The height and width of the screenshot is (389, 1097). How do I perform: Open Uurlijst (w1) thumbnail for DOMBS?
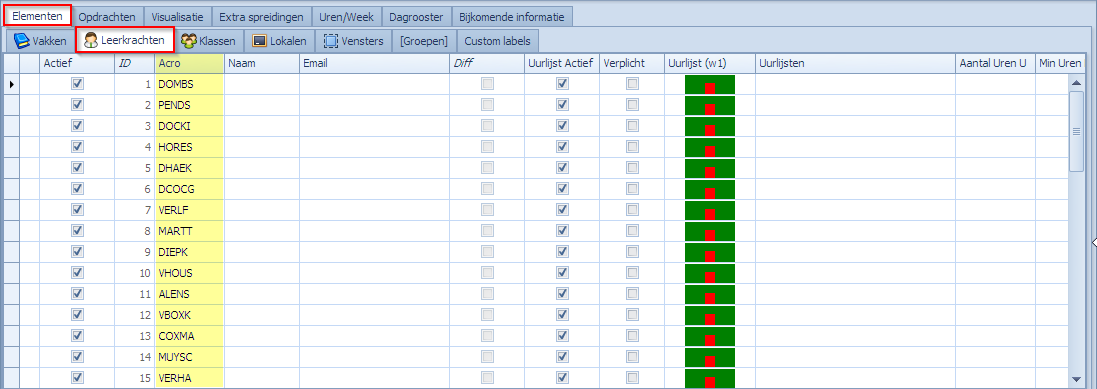709,84
